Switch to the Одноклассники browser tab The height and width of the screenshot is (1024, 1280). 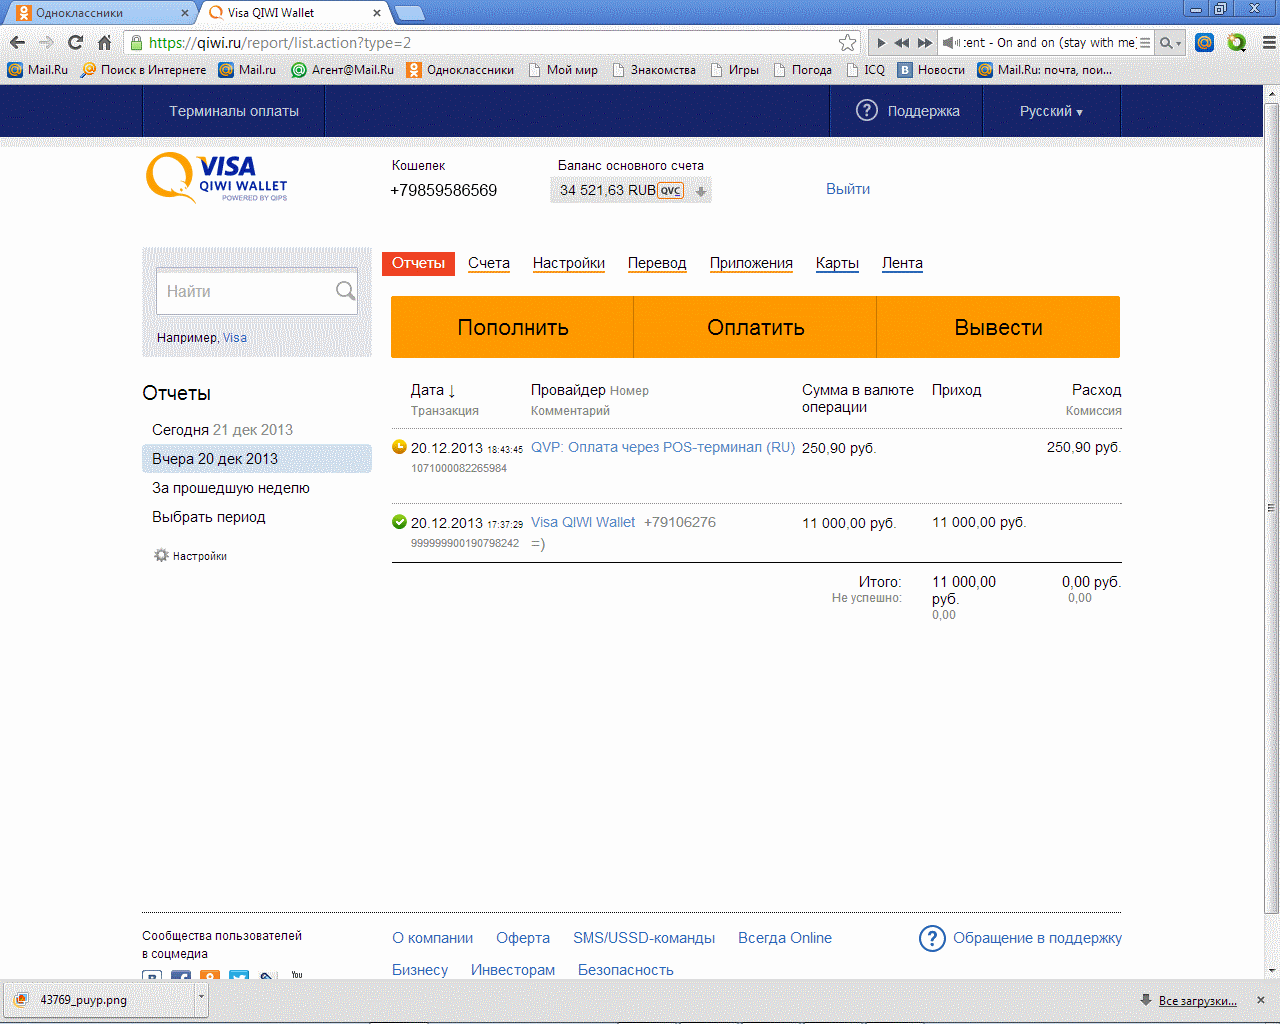click(100, 13)
